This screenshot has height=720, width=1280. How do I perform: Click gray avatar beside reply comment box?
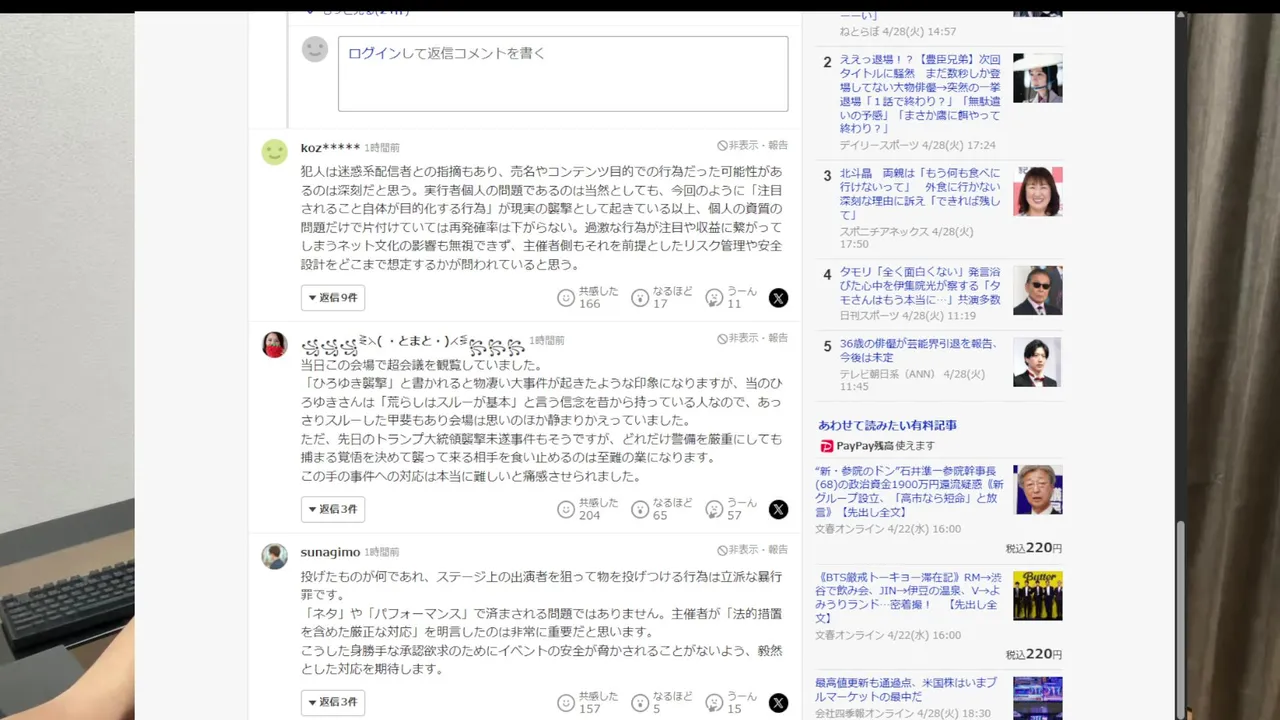(x=315, y=49)
